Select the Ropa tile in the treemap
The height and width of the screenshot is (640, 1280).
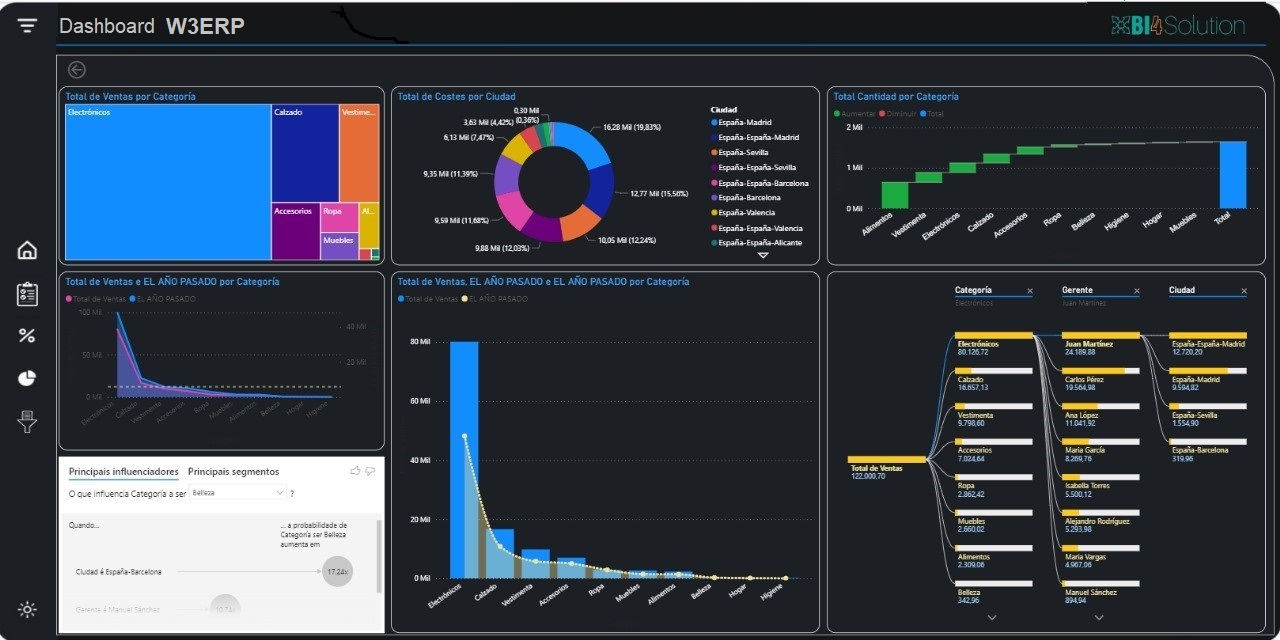[339, 218]
